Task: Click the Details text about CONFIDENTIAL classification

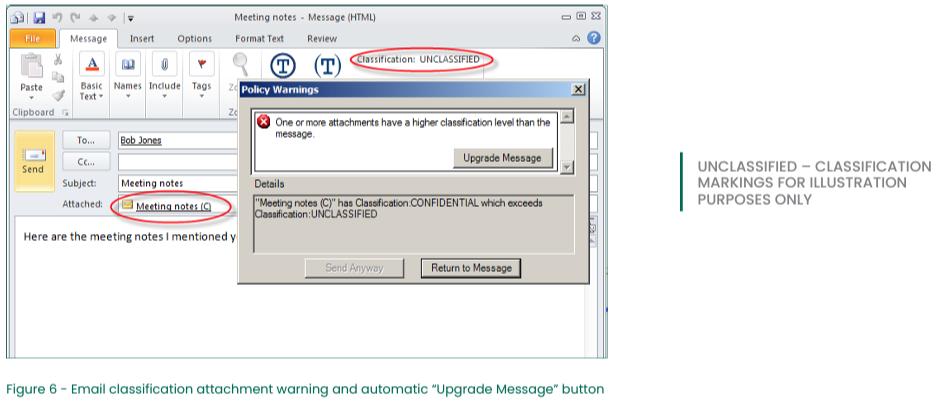Action: click(x=399, y=208)
